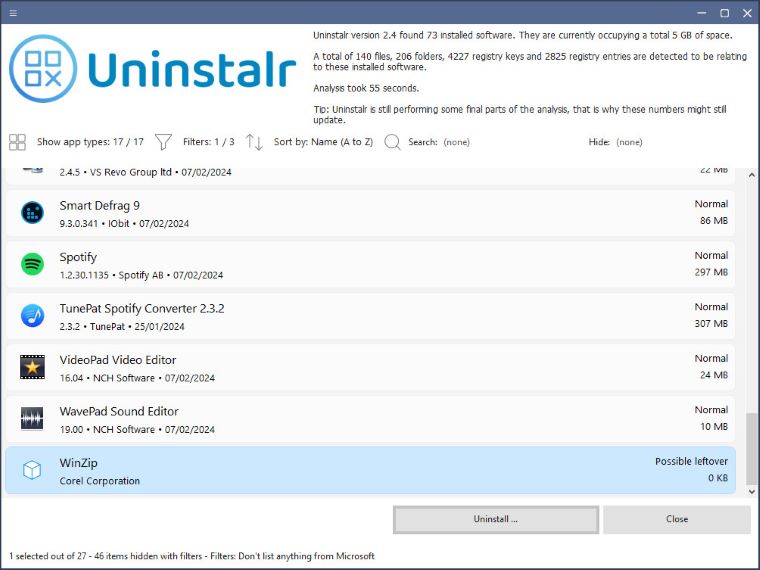Click the Uninstall ... button
This screenshot has height=570, width=760.
click(x=496, y=520)
